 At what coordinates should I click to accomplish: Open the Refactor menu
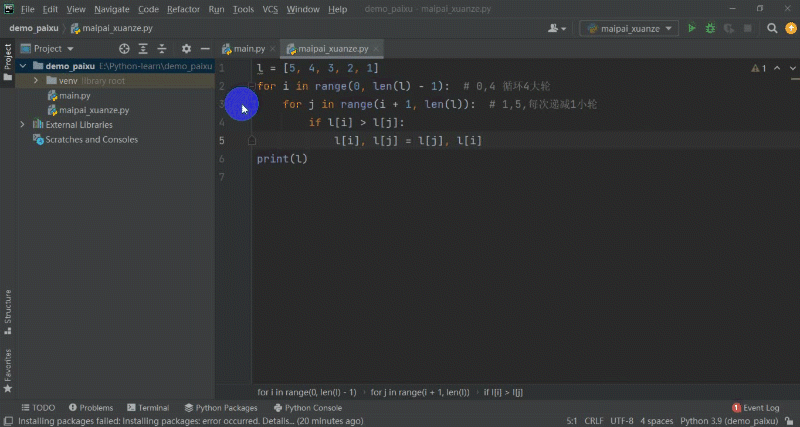(x=183, y=9)
